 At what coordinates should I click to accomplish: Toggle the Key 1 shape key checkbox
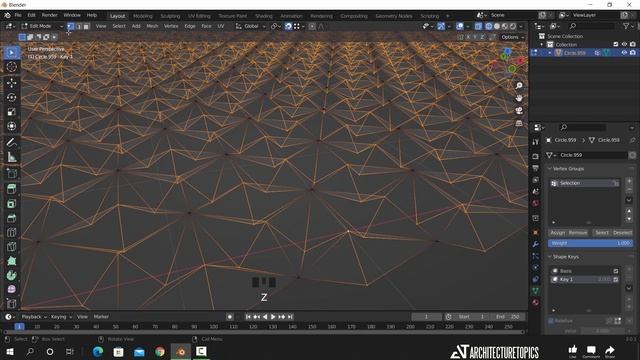point(616,280)
